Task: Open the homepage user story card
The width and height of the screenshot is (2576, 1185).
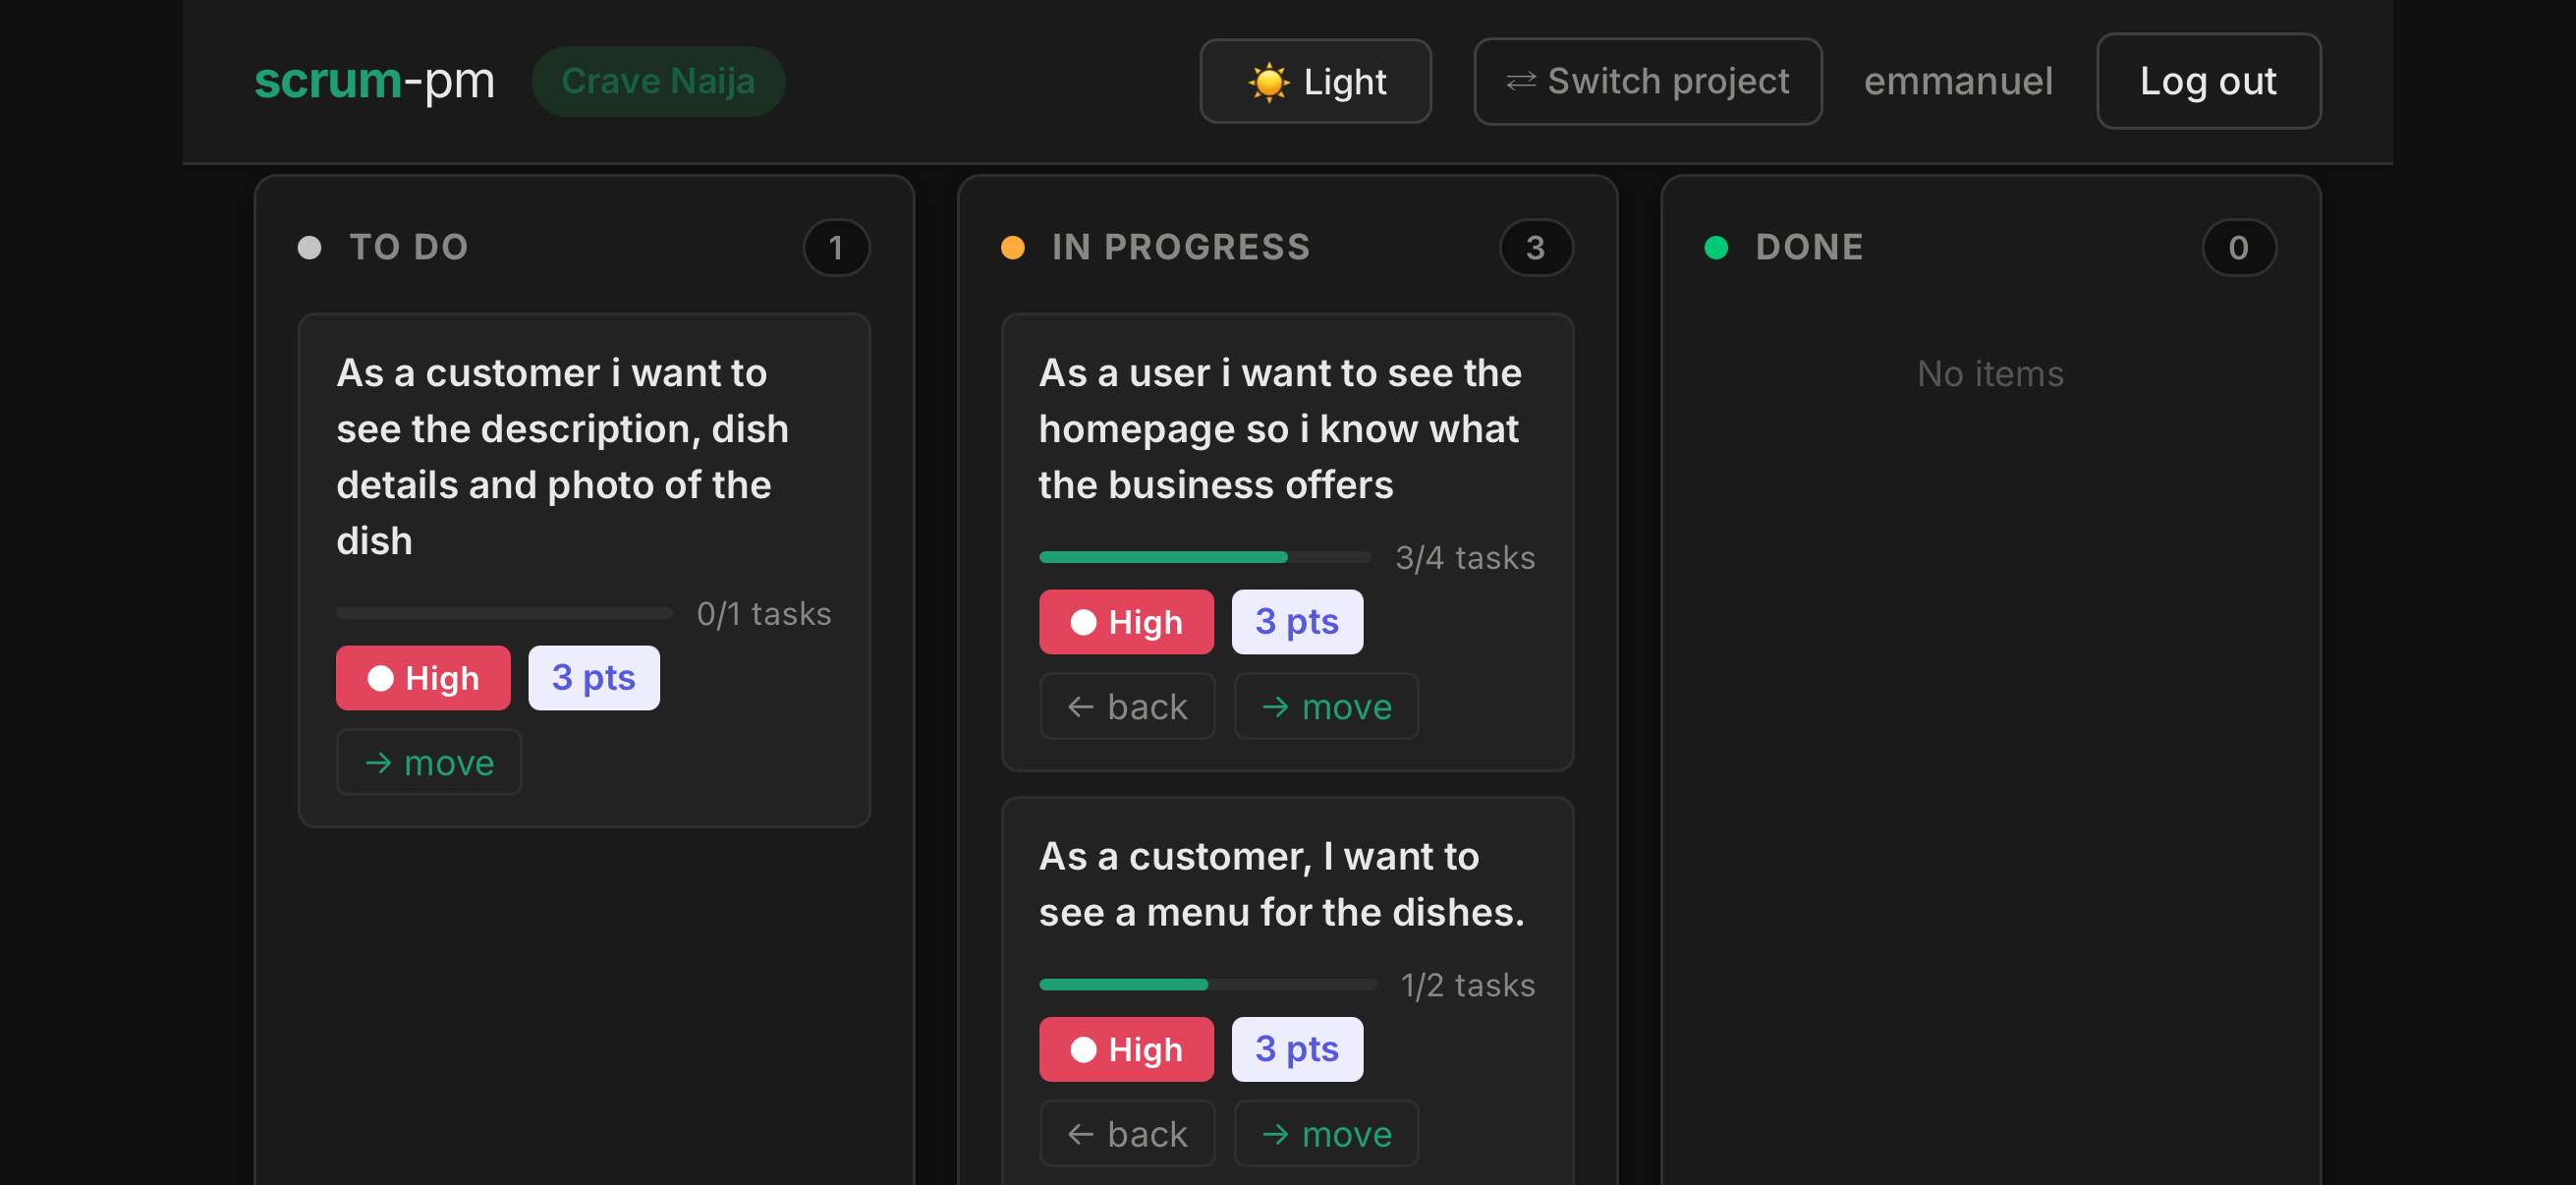Action: click(1287, 542)
